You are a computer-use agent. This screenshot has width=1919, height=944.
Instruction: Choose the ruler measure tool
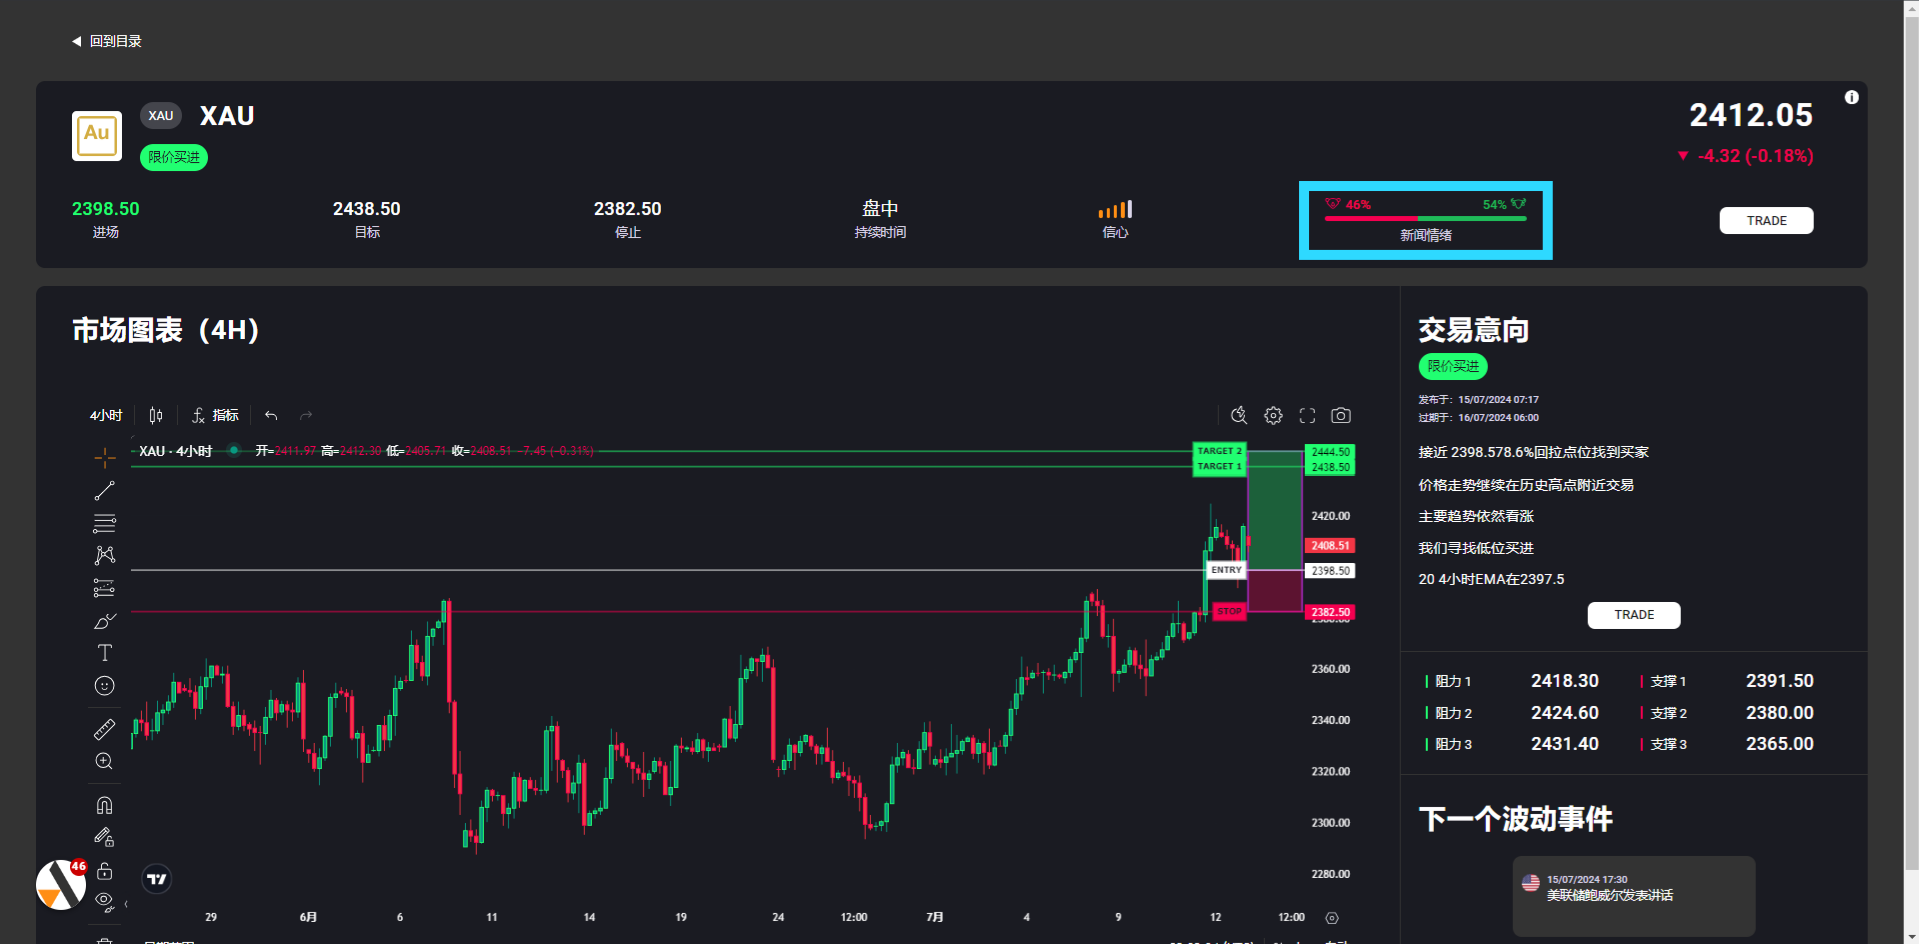pyautogui.click(x=104, y=730)
